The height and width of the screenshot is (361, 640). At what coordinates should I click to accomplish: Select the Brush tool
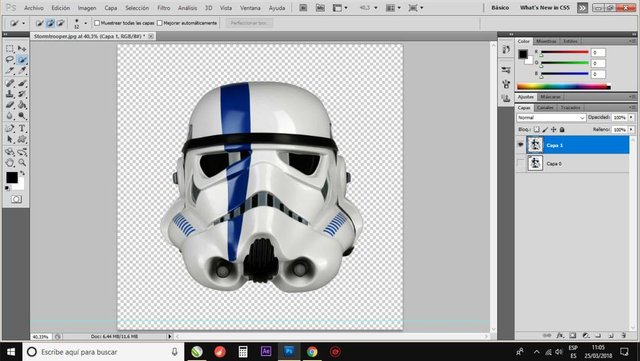(22, 83)
